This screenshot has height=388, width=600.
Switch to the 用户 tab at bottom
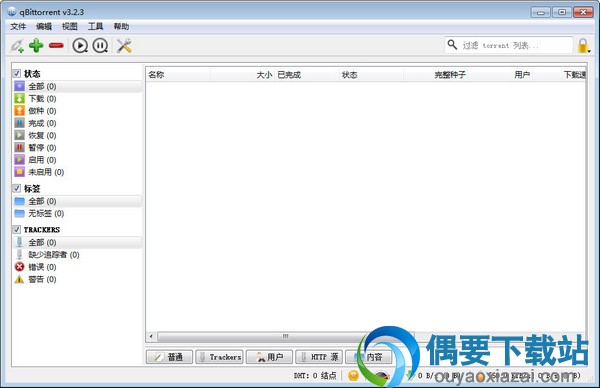pyautogui.click(x=269, y=357)
